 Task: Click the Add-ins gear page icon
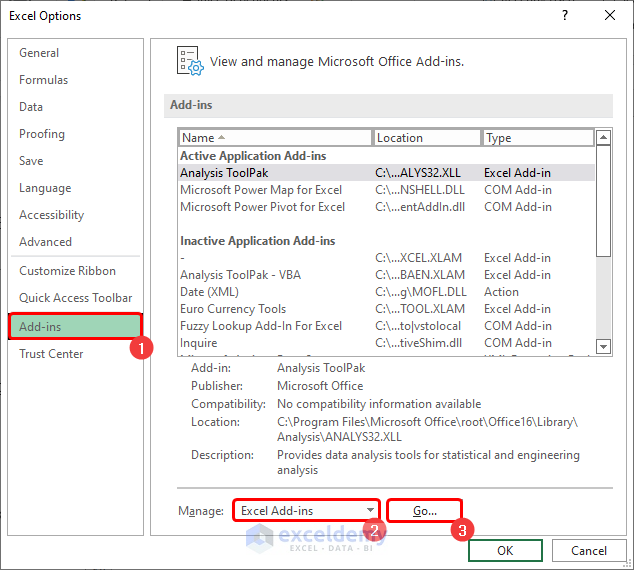coord(190,61)
